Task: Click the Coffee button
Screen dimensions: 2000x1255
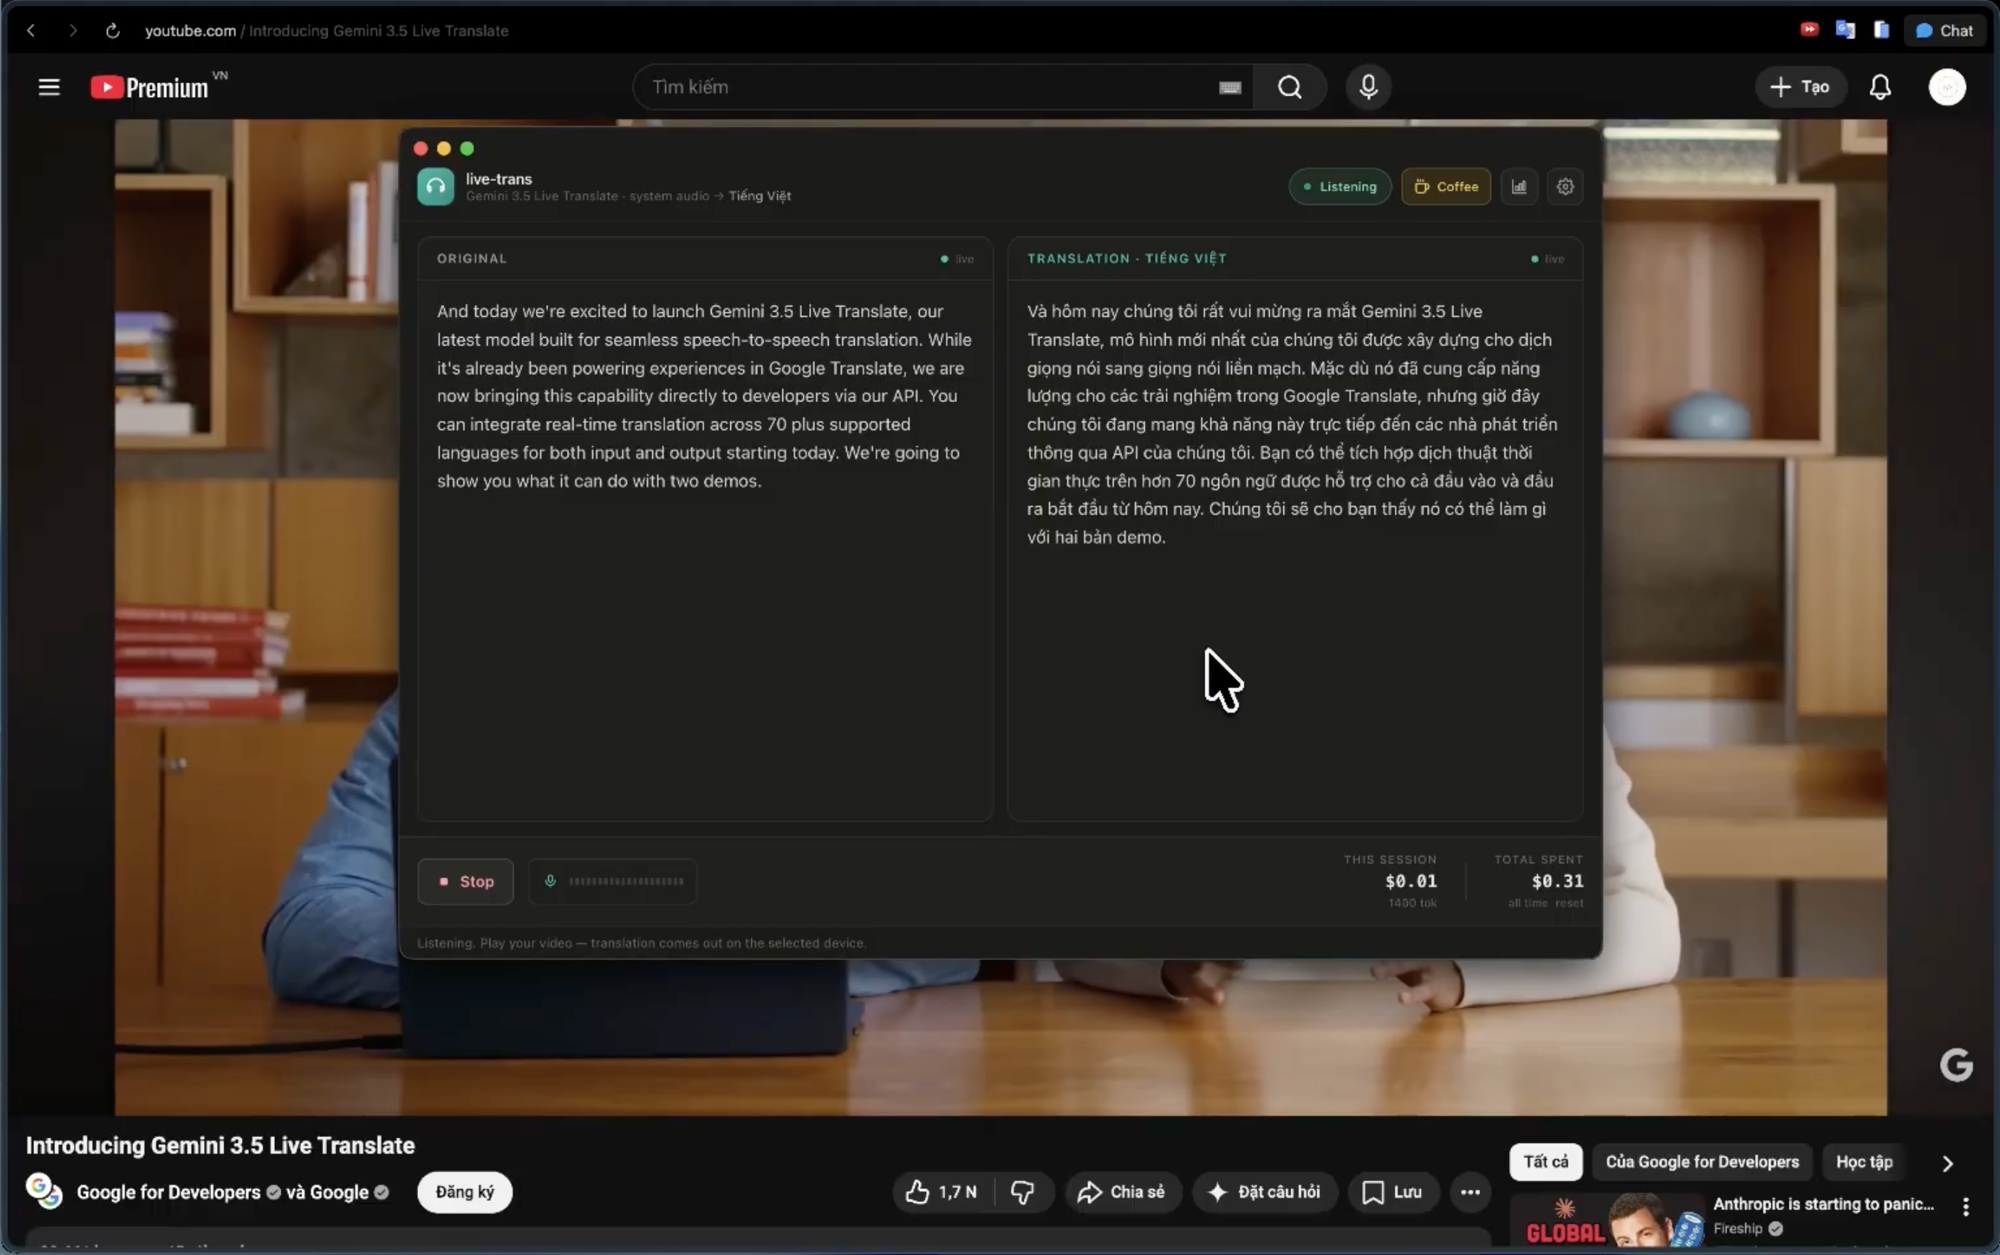Action: (1446, 187)
